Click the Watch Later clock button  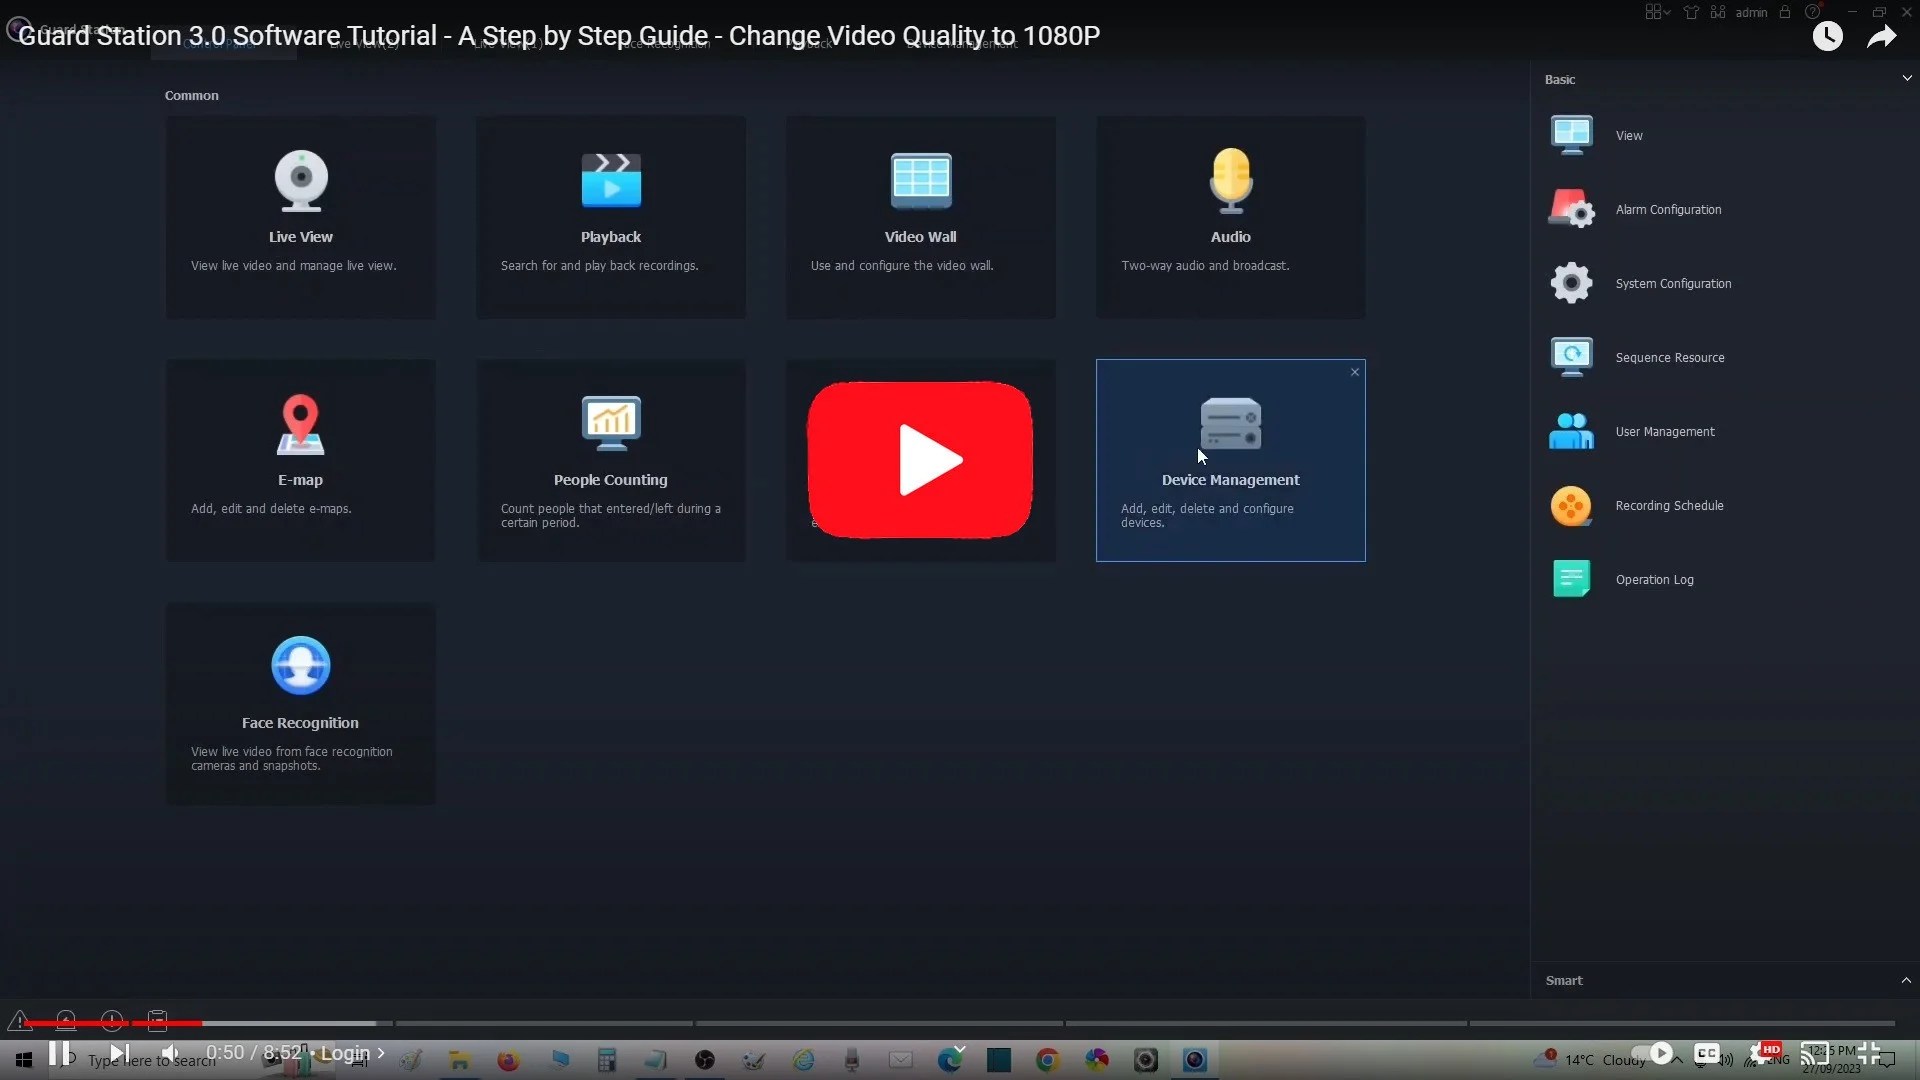(1827, 37)
